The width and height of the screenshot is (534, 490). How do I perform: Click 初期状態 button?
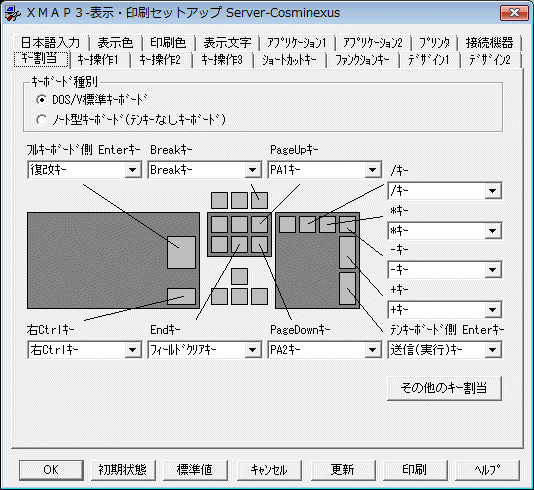[123, 470]
